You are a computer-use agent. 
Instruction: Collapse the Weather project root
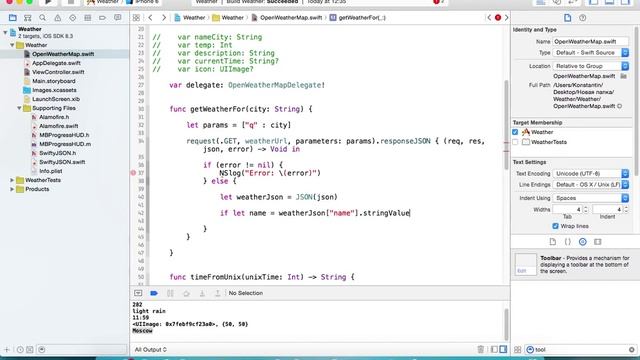pyautogui.click(x=5, y=32)
